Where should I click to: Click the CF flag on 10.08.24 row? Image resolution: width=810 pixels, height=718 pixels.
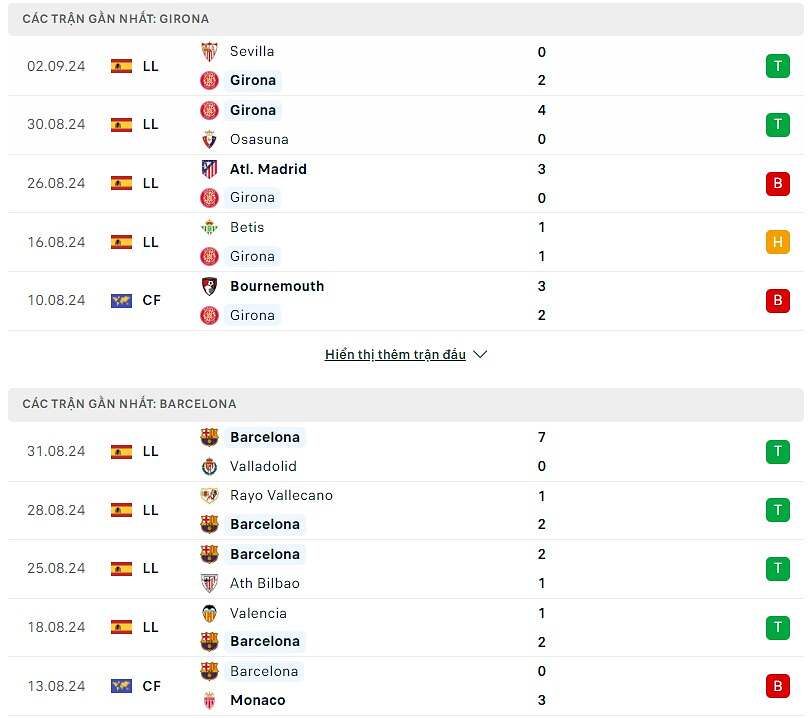(x=121, y=300)
